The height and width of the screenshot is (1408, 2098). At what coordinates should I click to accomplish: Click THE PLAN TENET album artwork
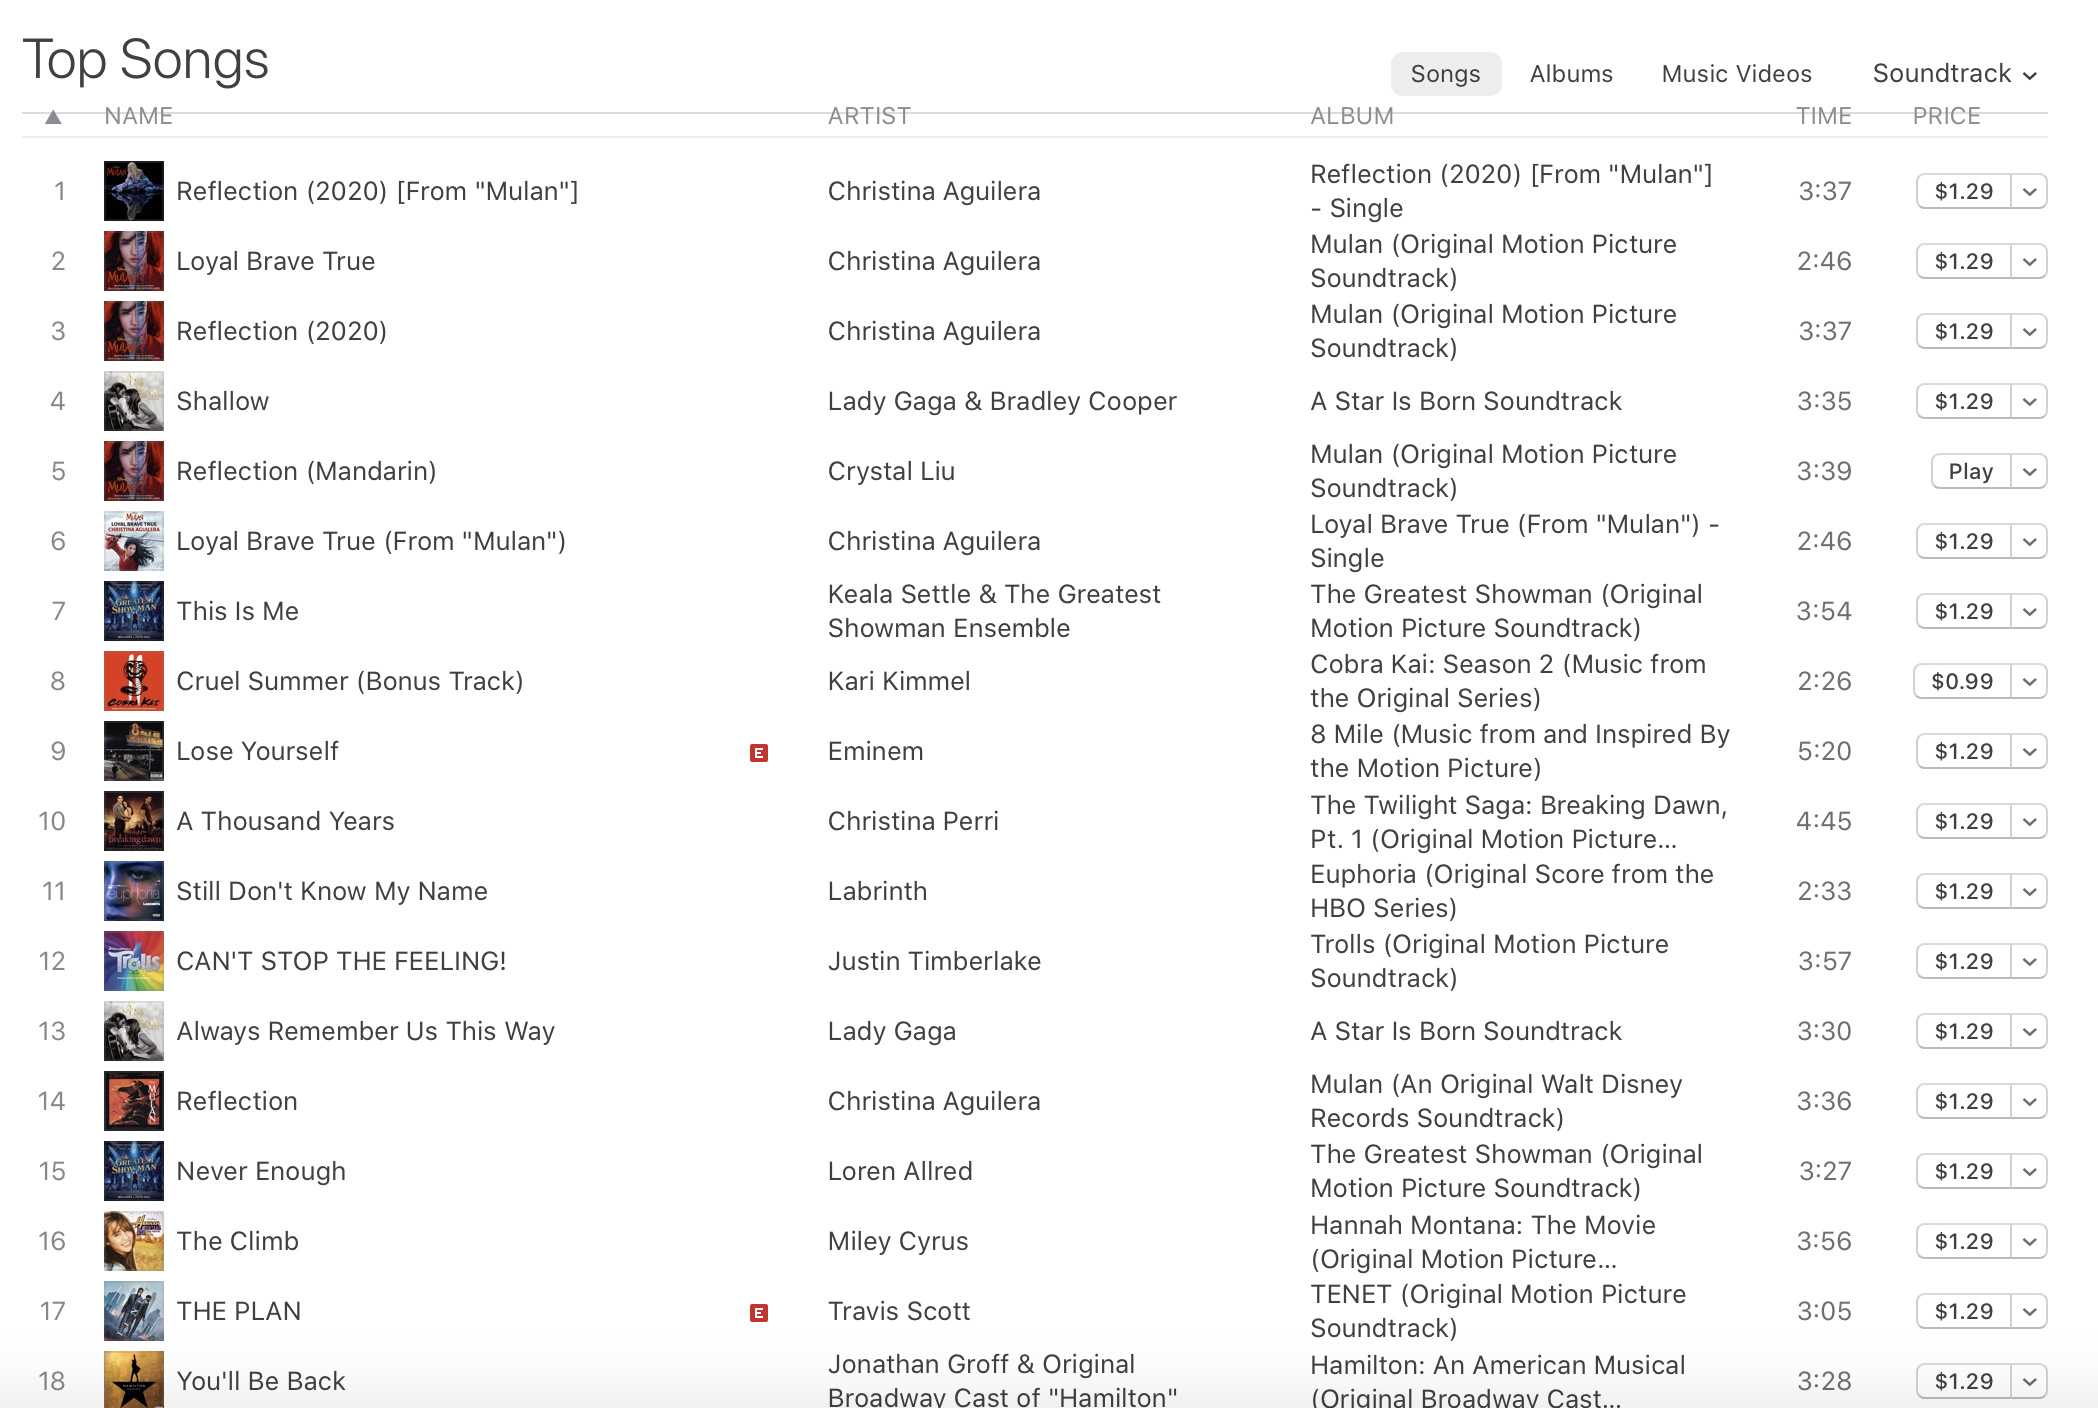click(x=134, y=1311)
